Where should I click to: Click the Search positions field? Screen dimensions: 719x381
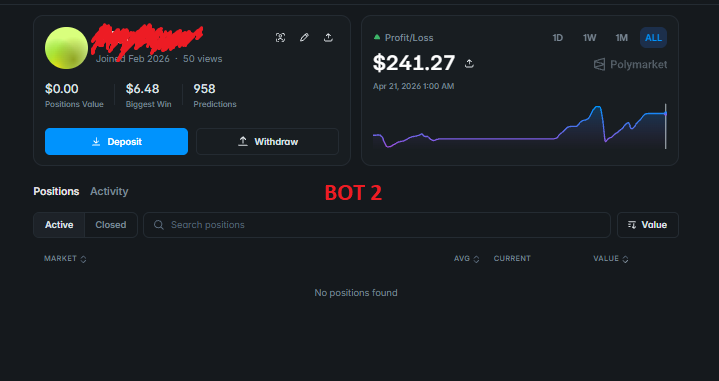coord(377,225)
